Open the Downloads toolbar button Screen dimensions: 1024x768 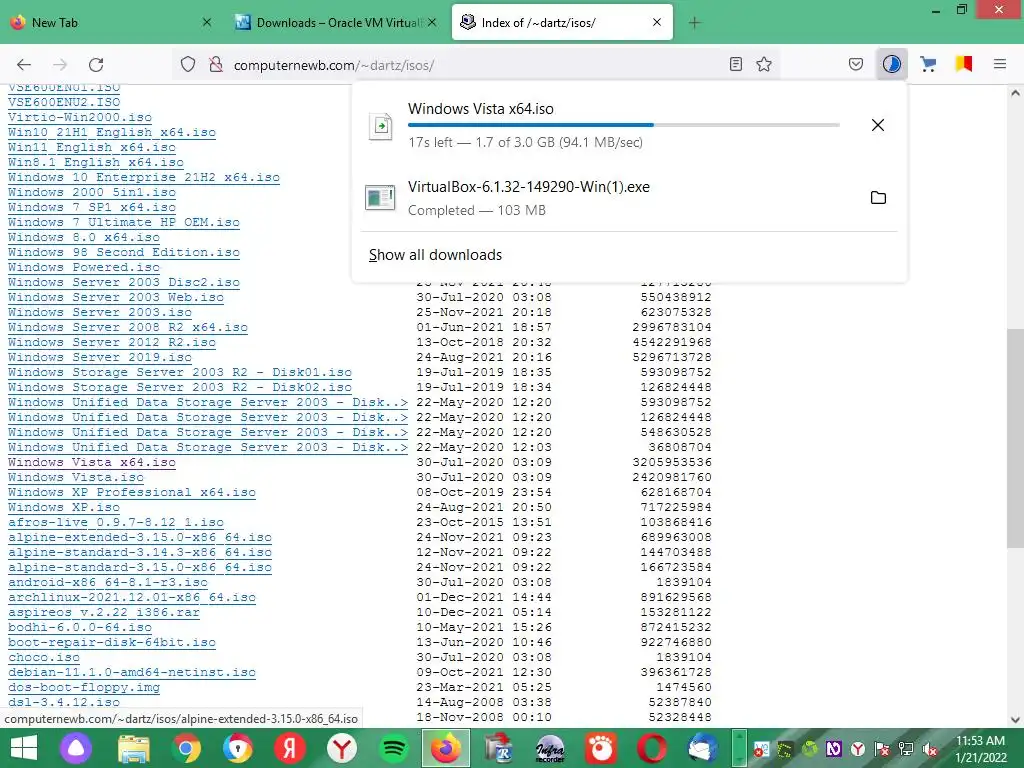891,64
